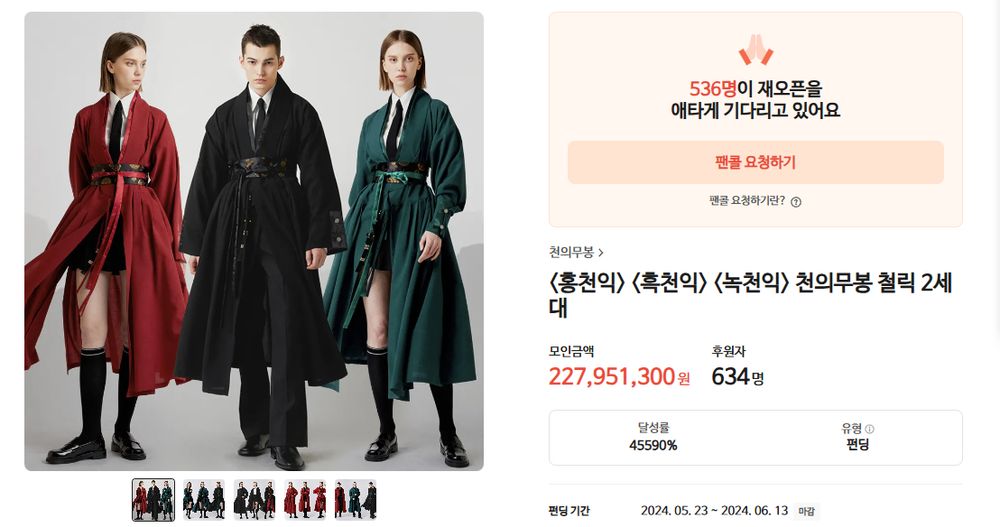Select the first highlighted thumbnail image

tap(153, 500)
